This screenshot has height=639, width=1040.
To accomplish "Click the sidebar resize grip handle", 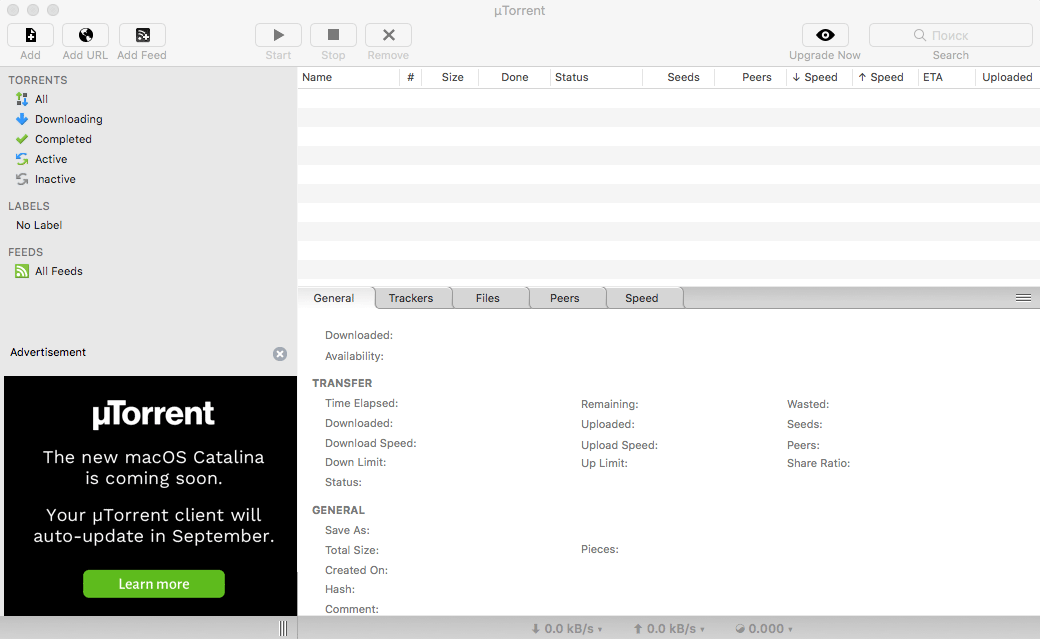I will point(284,628).
